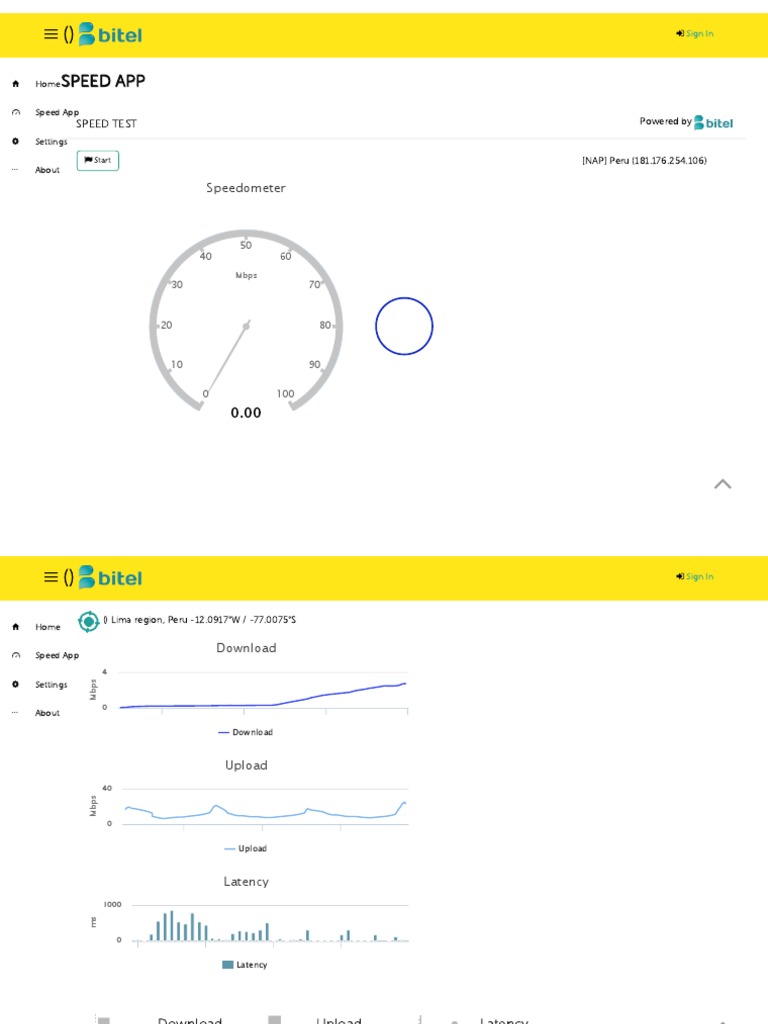Open About in the lower sidebar
Image resolution: width=768 pixels, height=1024 pixels.
click(x=47, y=712)
